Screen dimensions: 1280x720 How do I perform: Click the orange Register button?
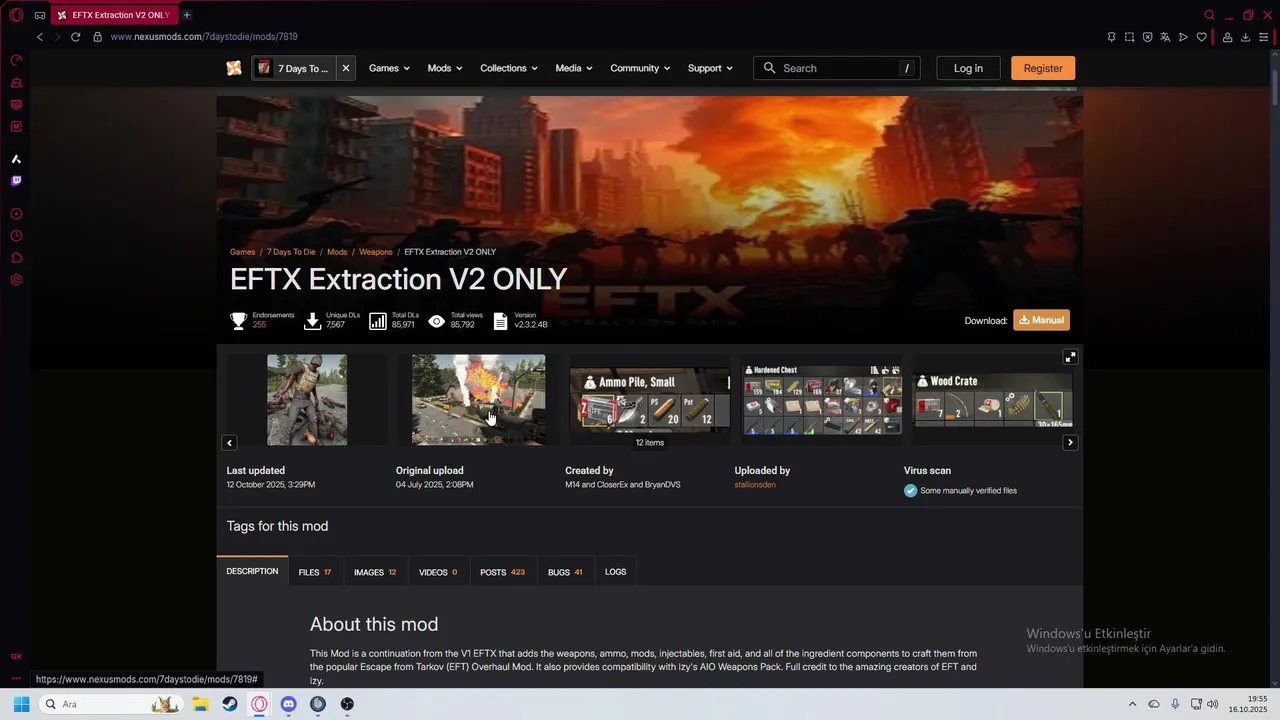point(1043,68)
